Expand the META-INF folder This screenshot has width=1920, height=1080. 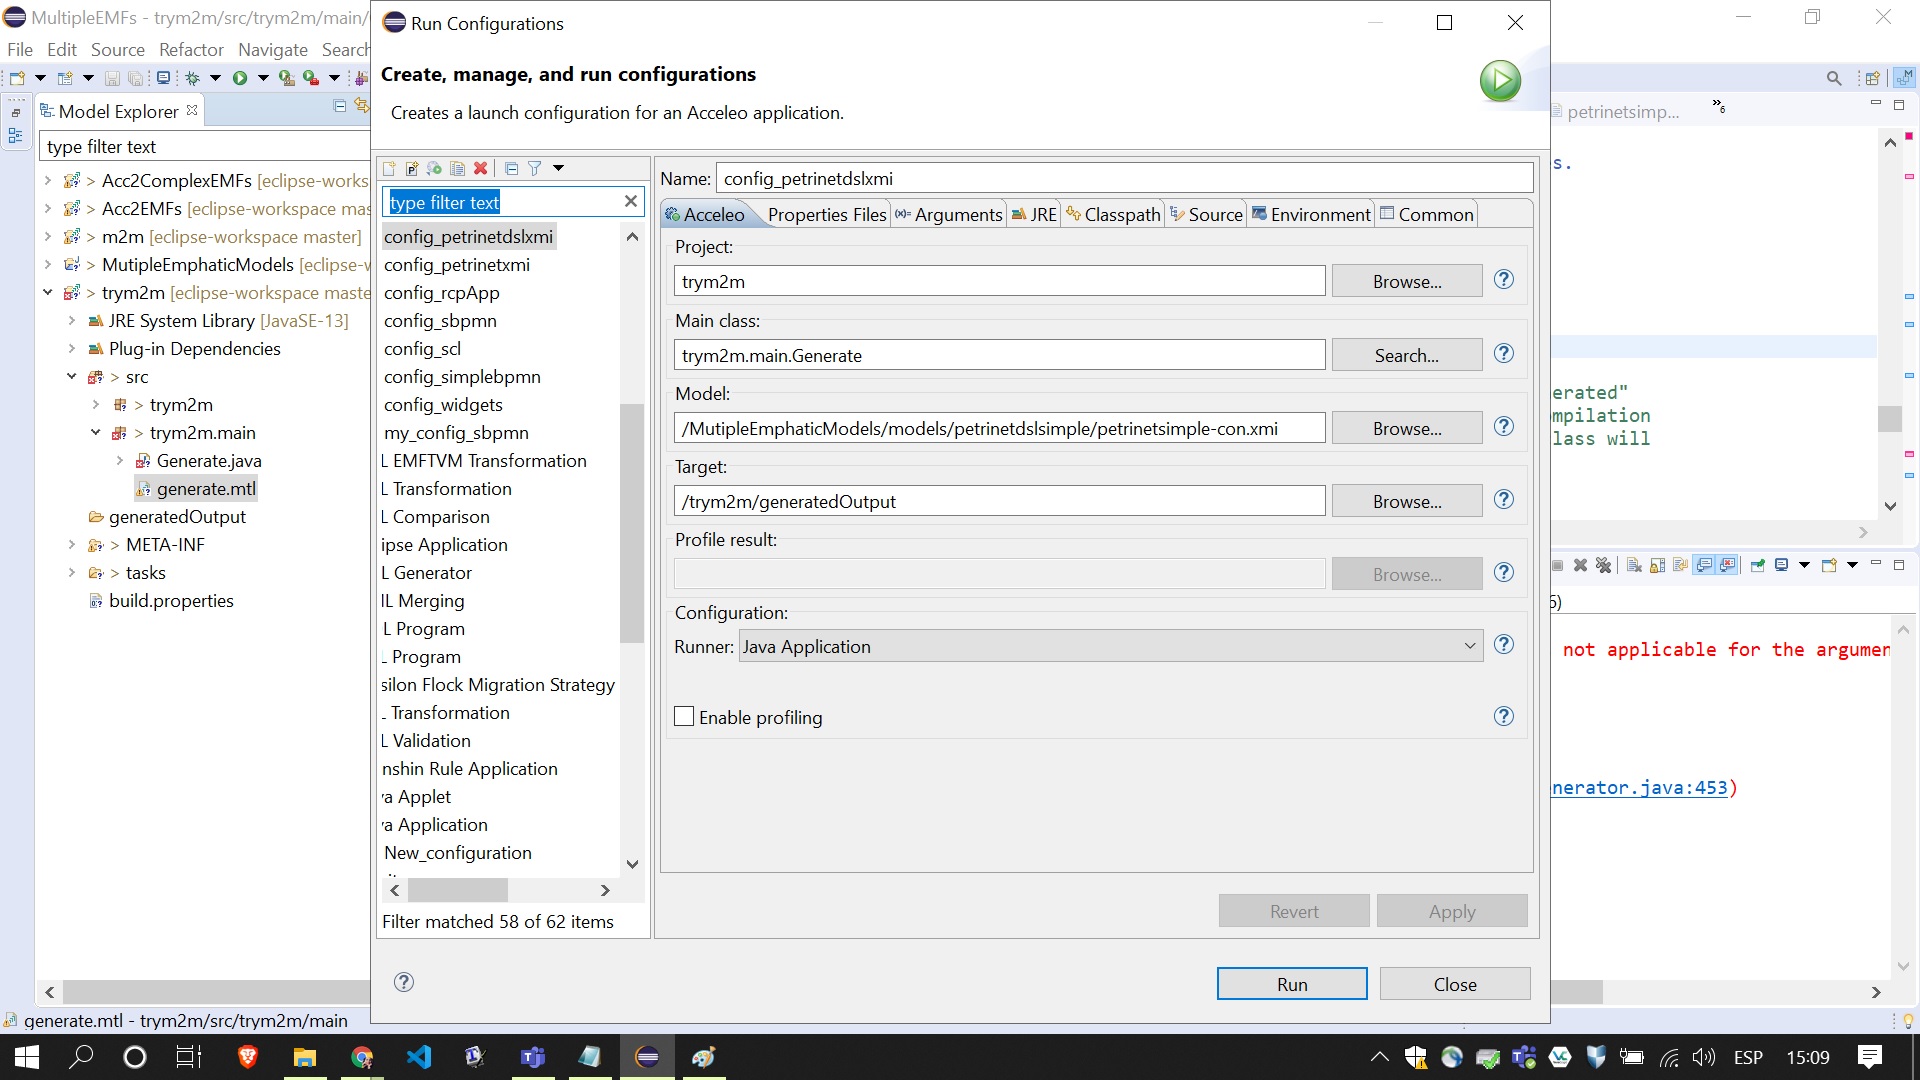[x=71, y=545]
